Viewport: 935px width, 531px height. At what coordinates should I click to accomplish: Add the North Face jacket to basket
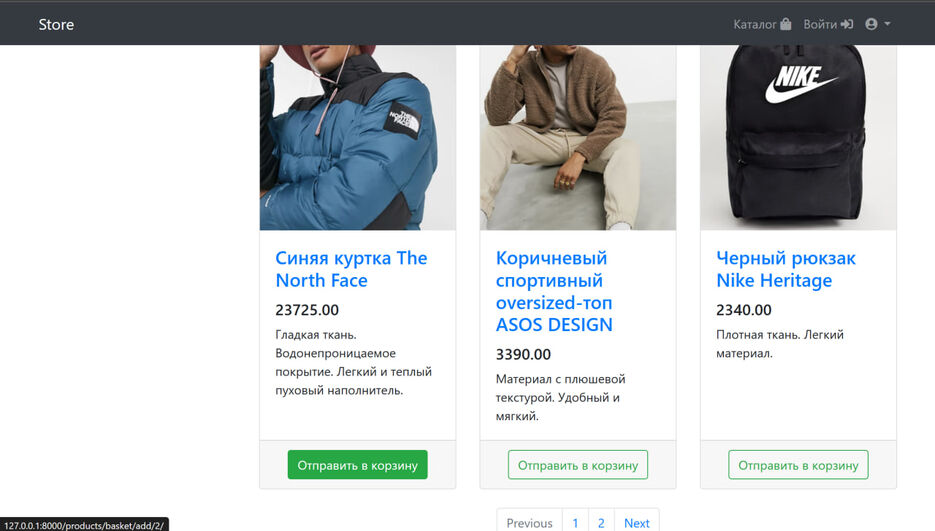coord(358,465)
